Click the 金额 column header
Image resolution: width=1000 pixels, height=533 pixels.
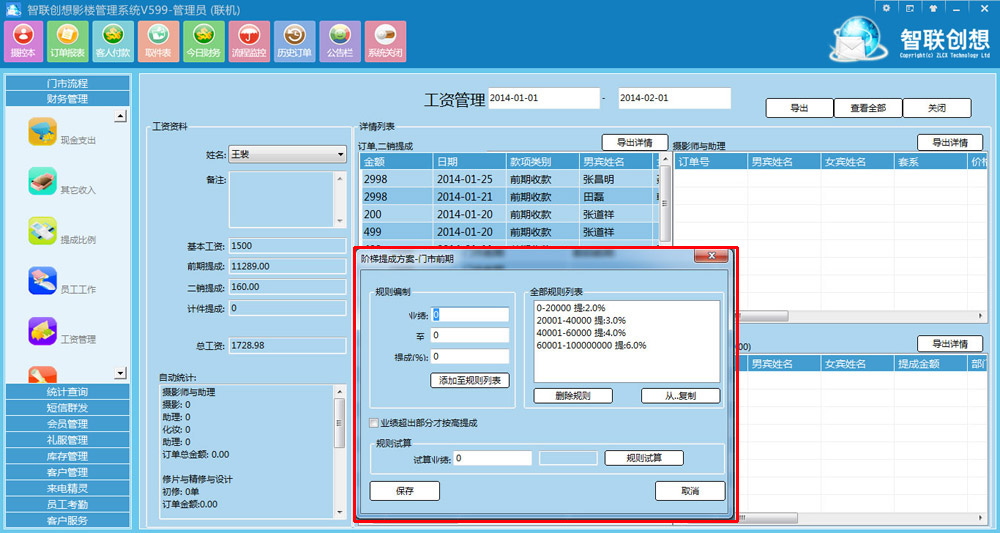(396, 162)
